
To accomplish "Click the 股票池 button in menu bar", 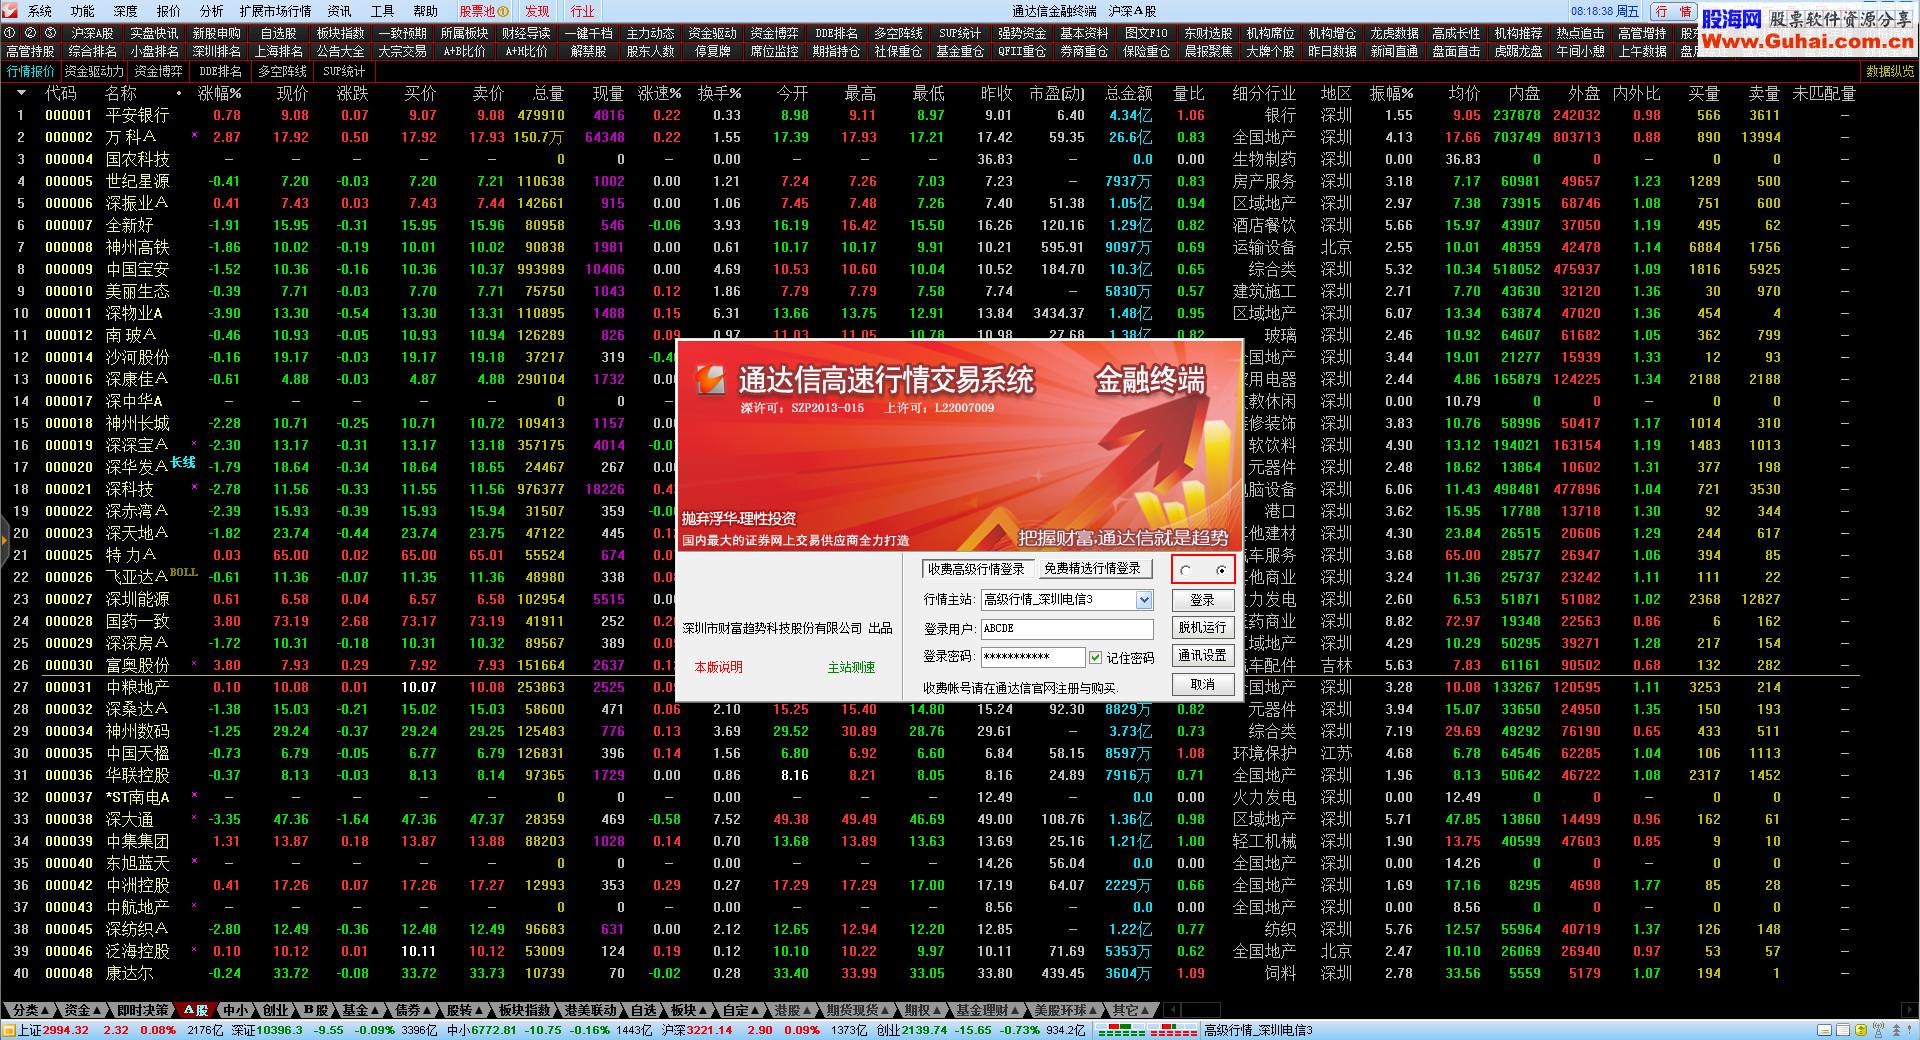I will point(484,11).
